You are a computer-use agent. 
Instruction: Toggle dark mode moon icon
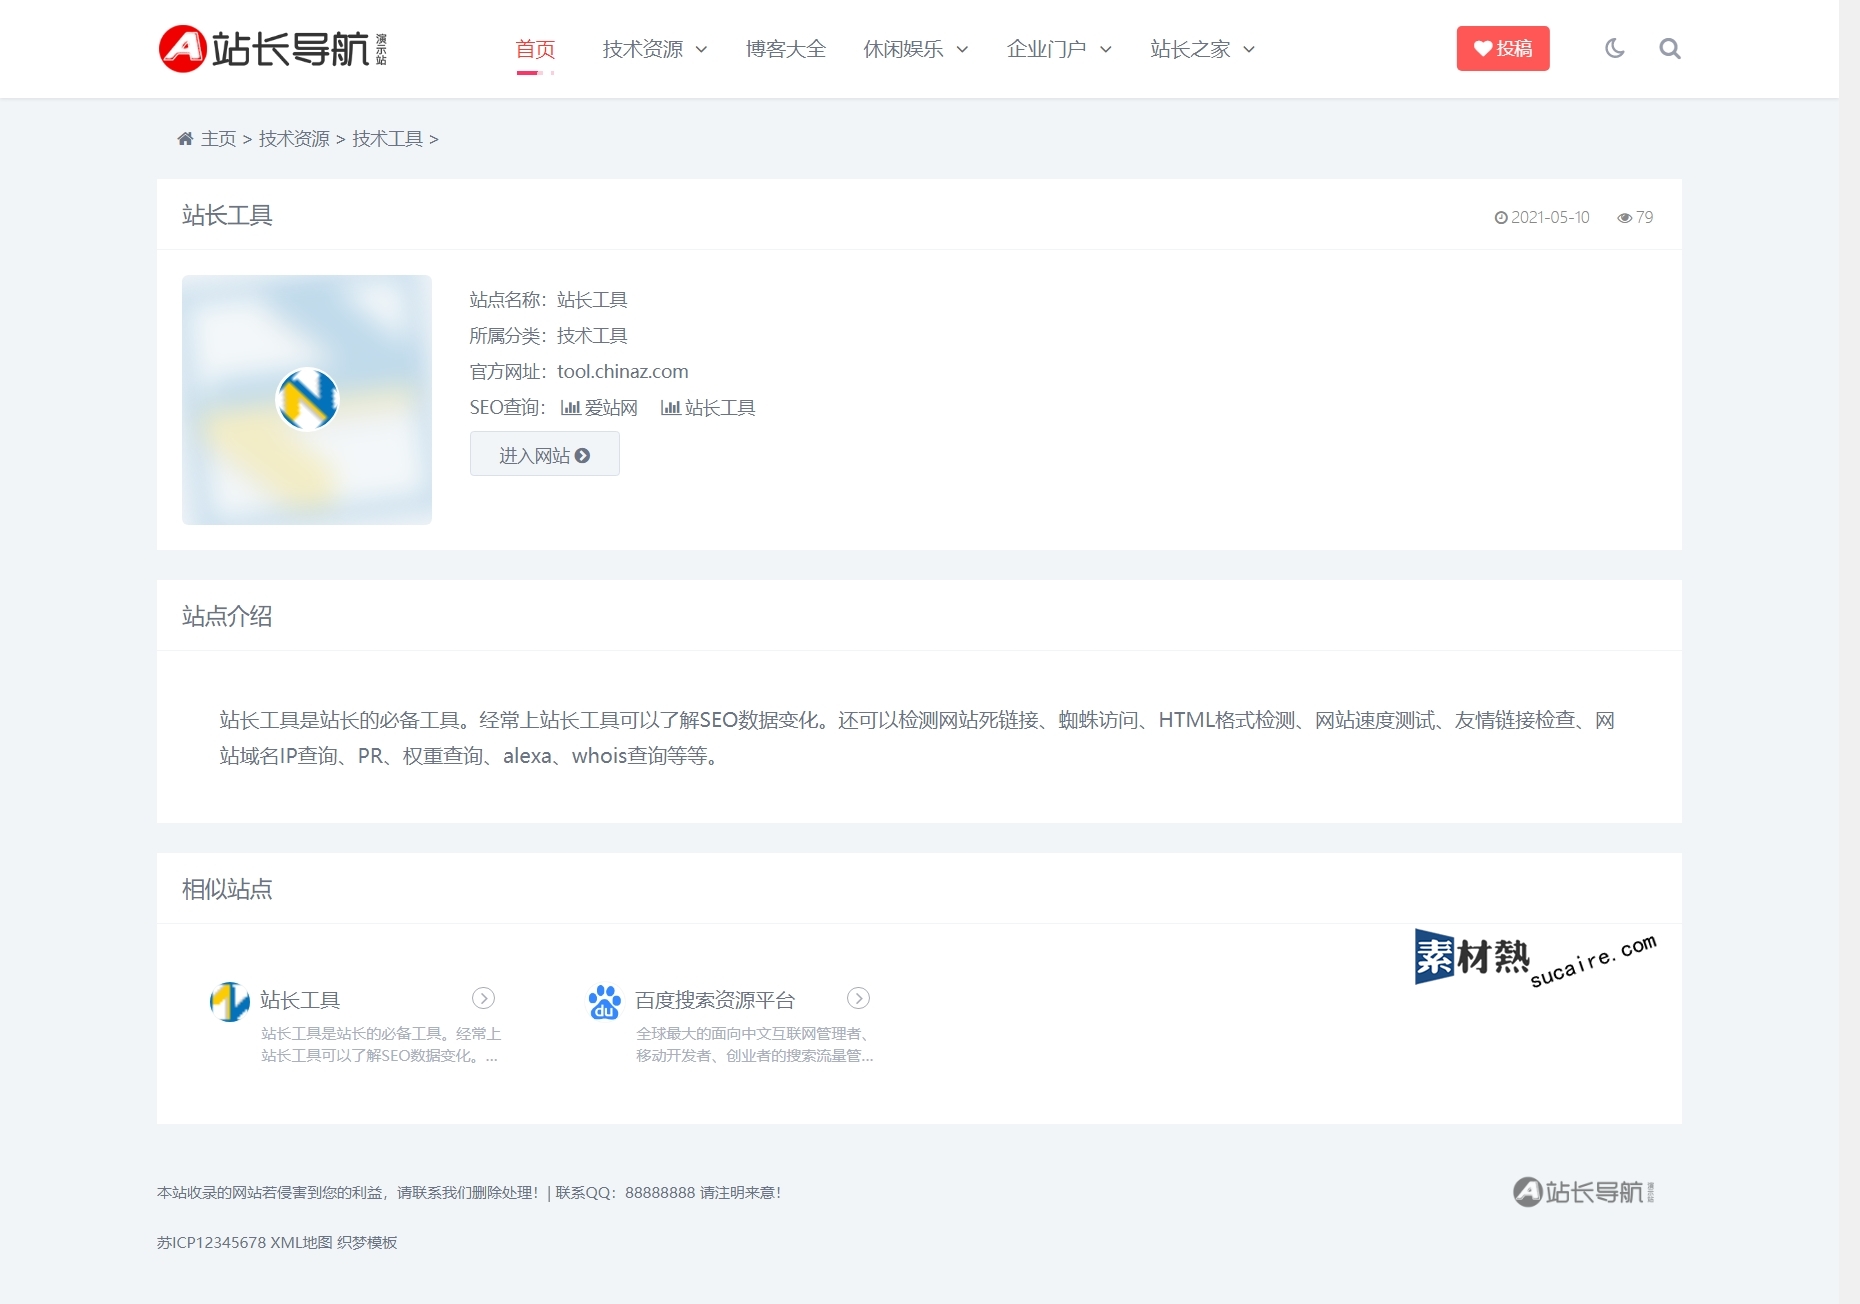(1614, 48)
